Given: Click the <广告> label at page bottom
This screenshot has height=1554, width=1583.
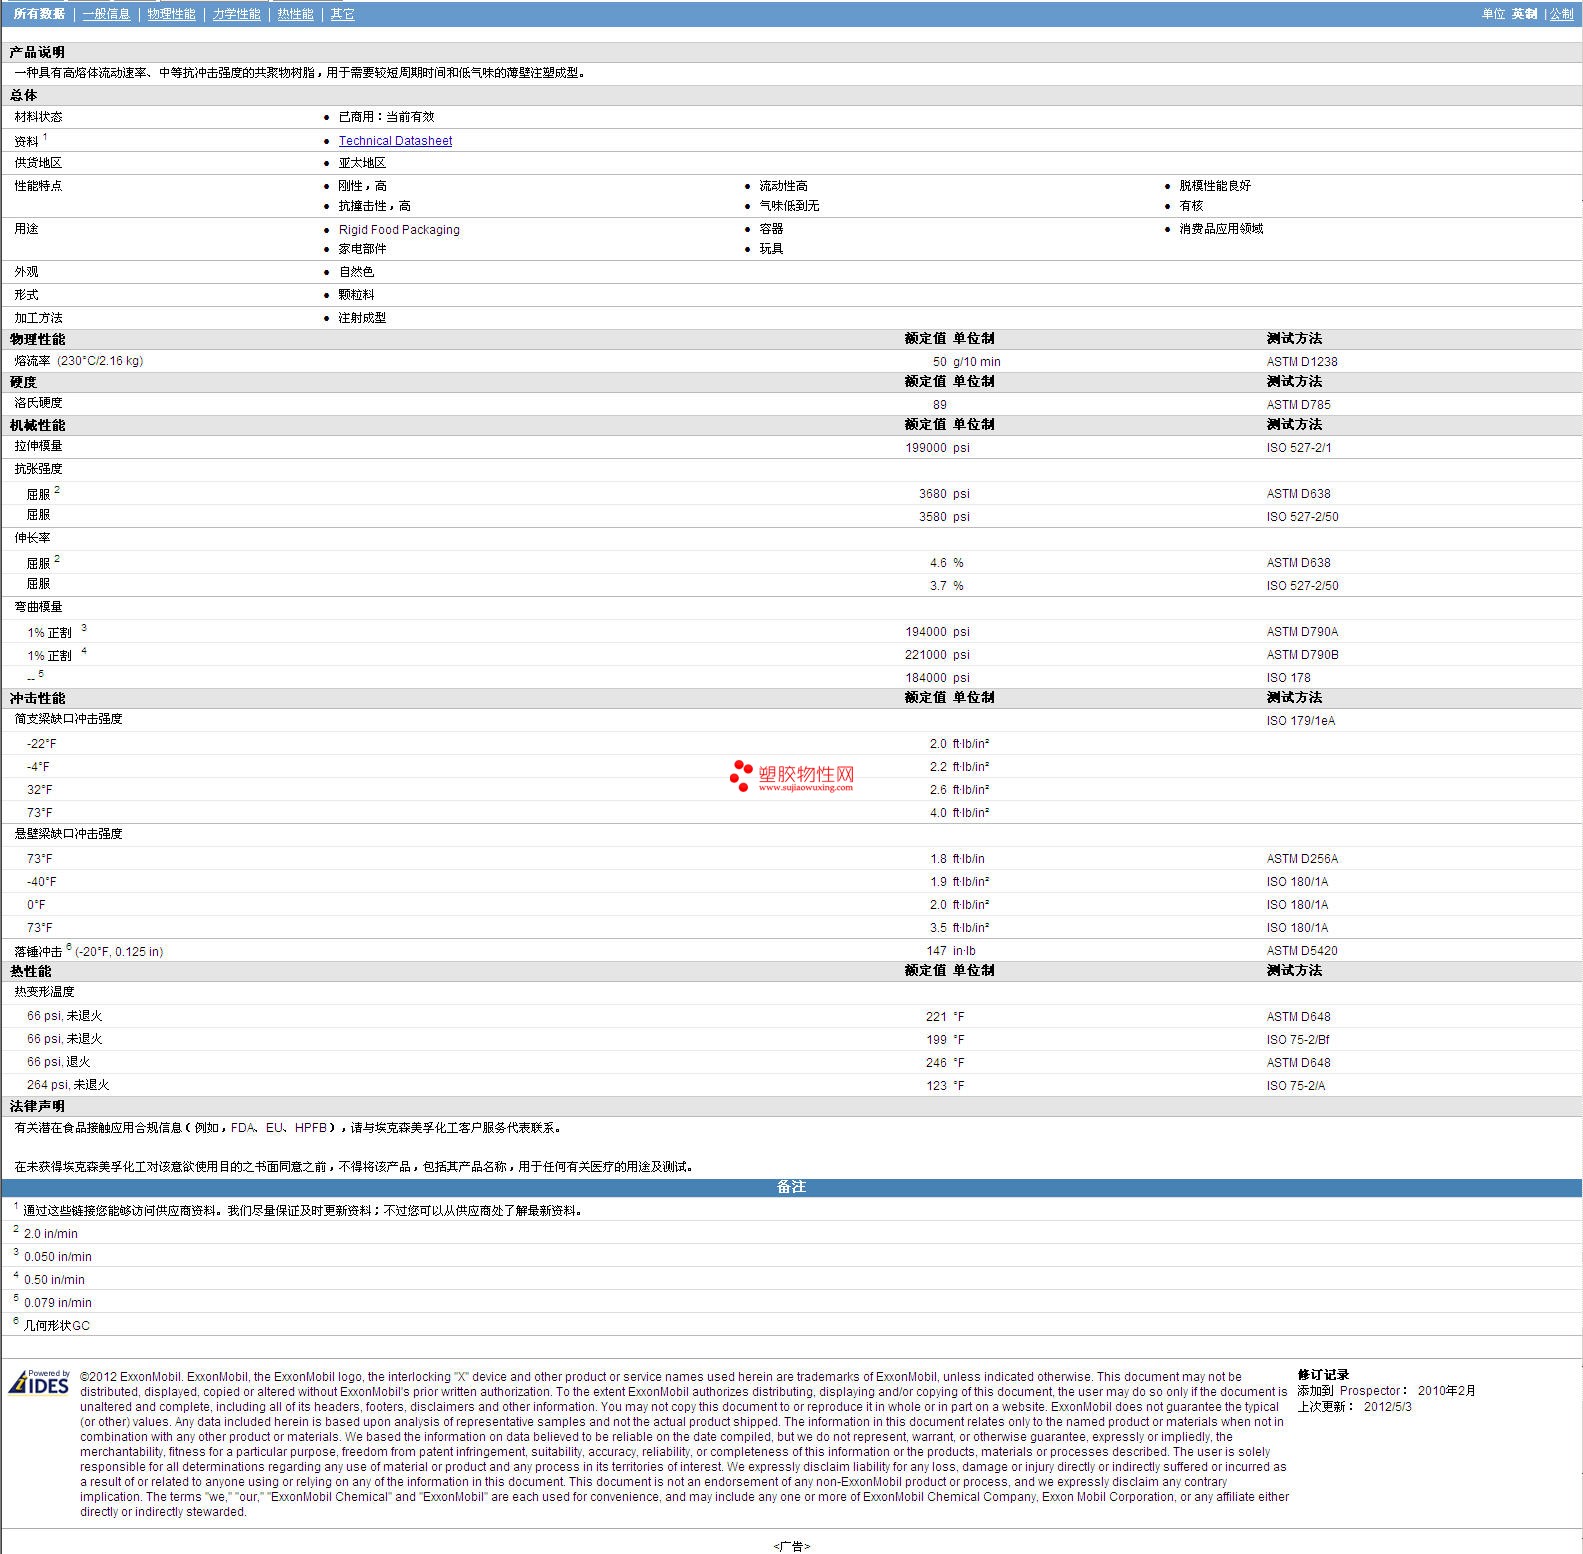Looking at the screenshot, I should tap(791, 1546).
